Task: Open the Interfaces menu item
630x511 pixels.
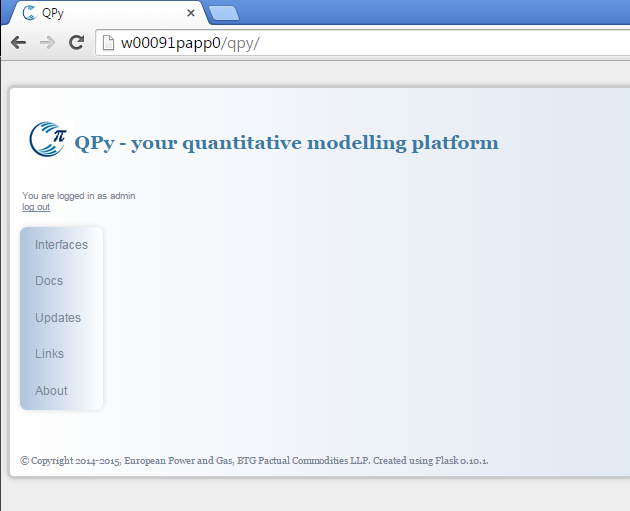Action: [x=61, y=245]
